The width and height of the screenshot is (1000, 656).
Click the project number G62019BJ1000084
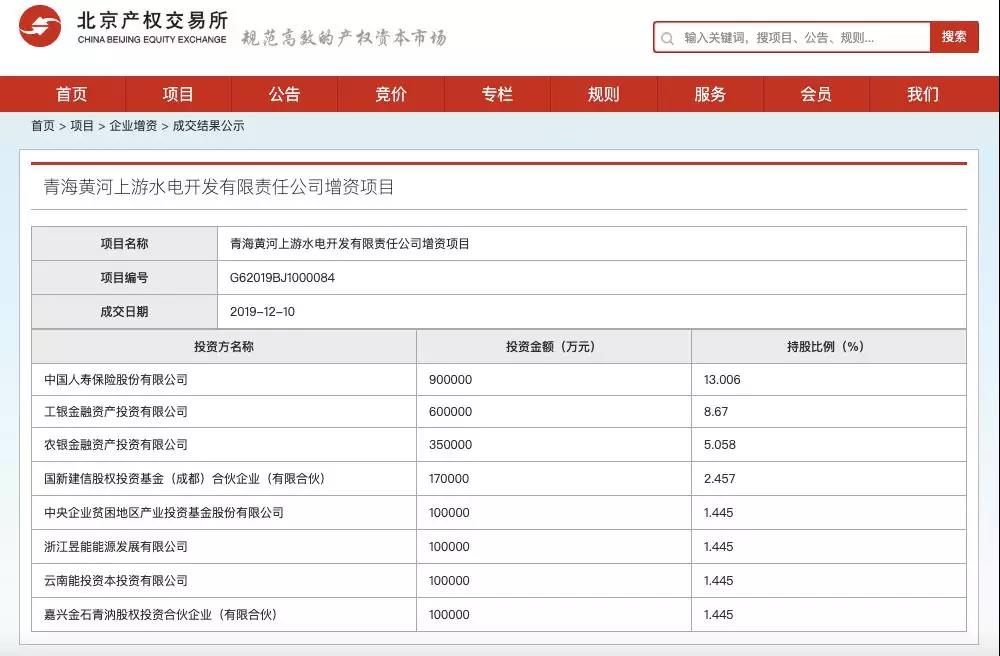tap(283, 278)
